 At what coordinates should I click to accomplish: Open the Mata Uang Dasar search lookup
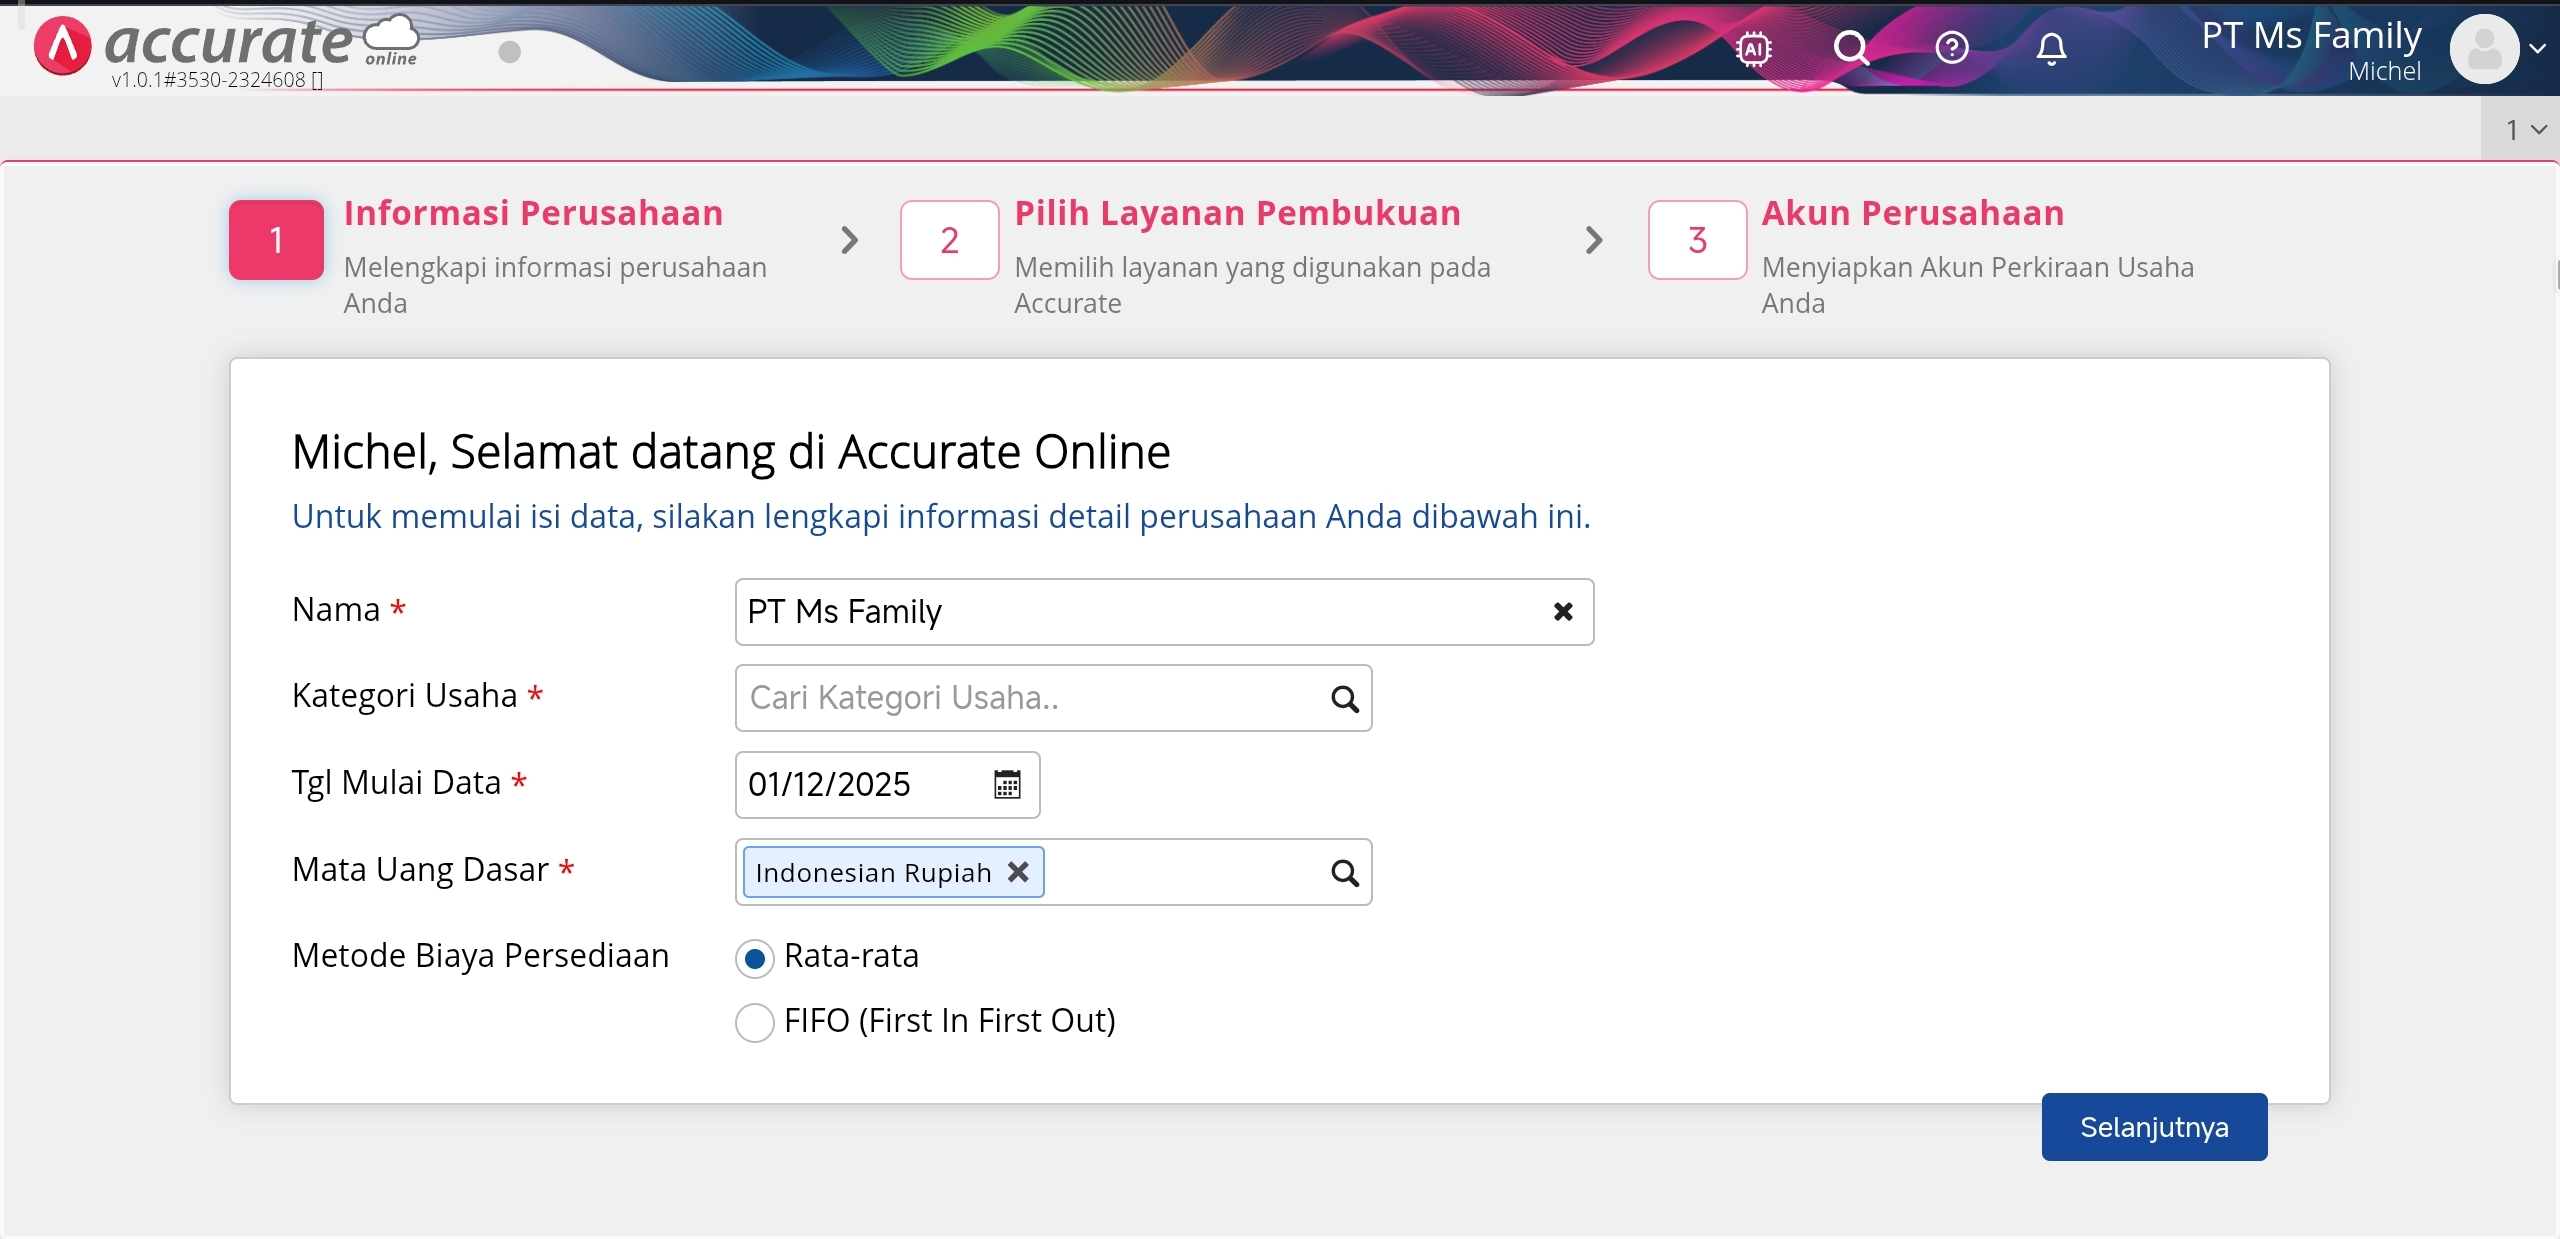[1345, 874]
